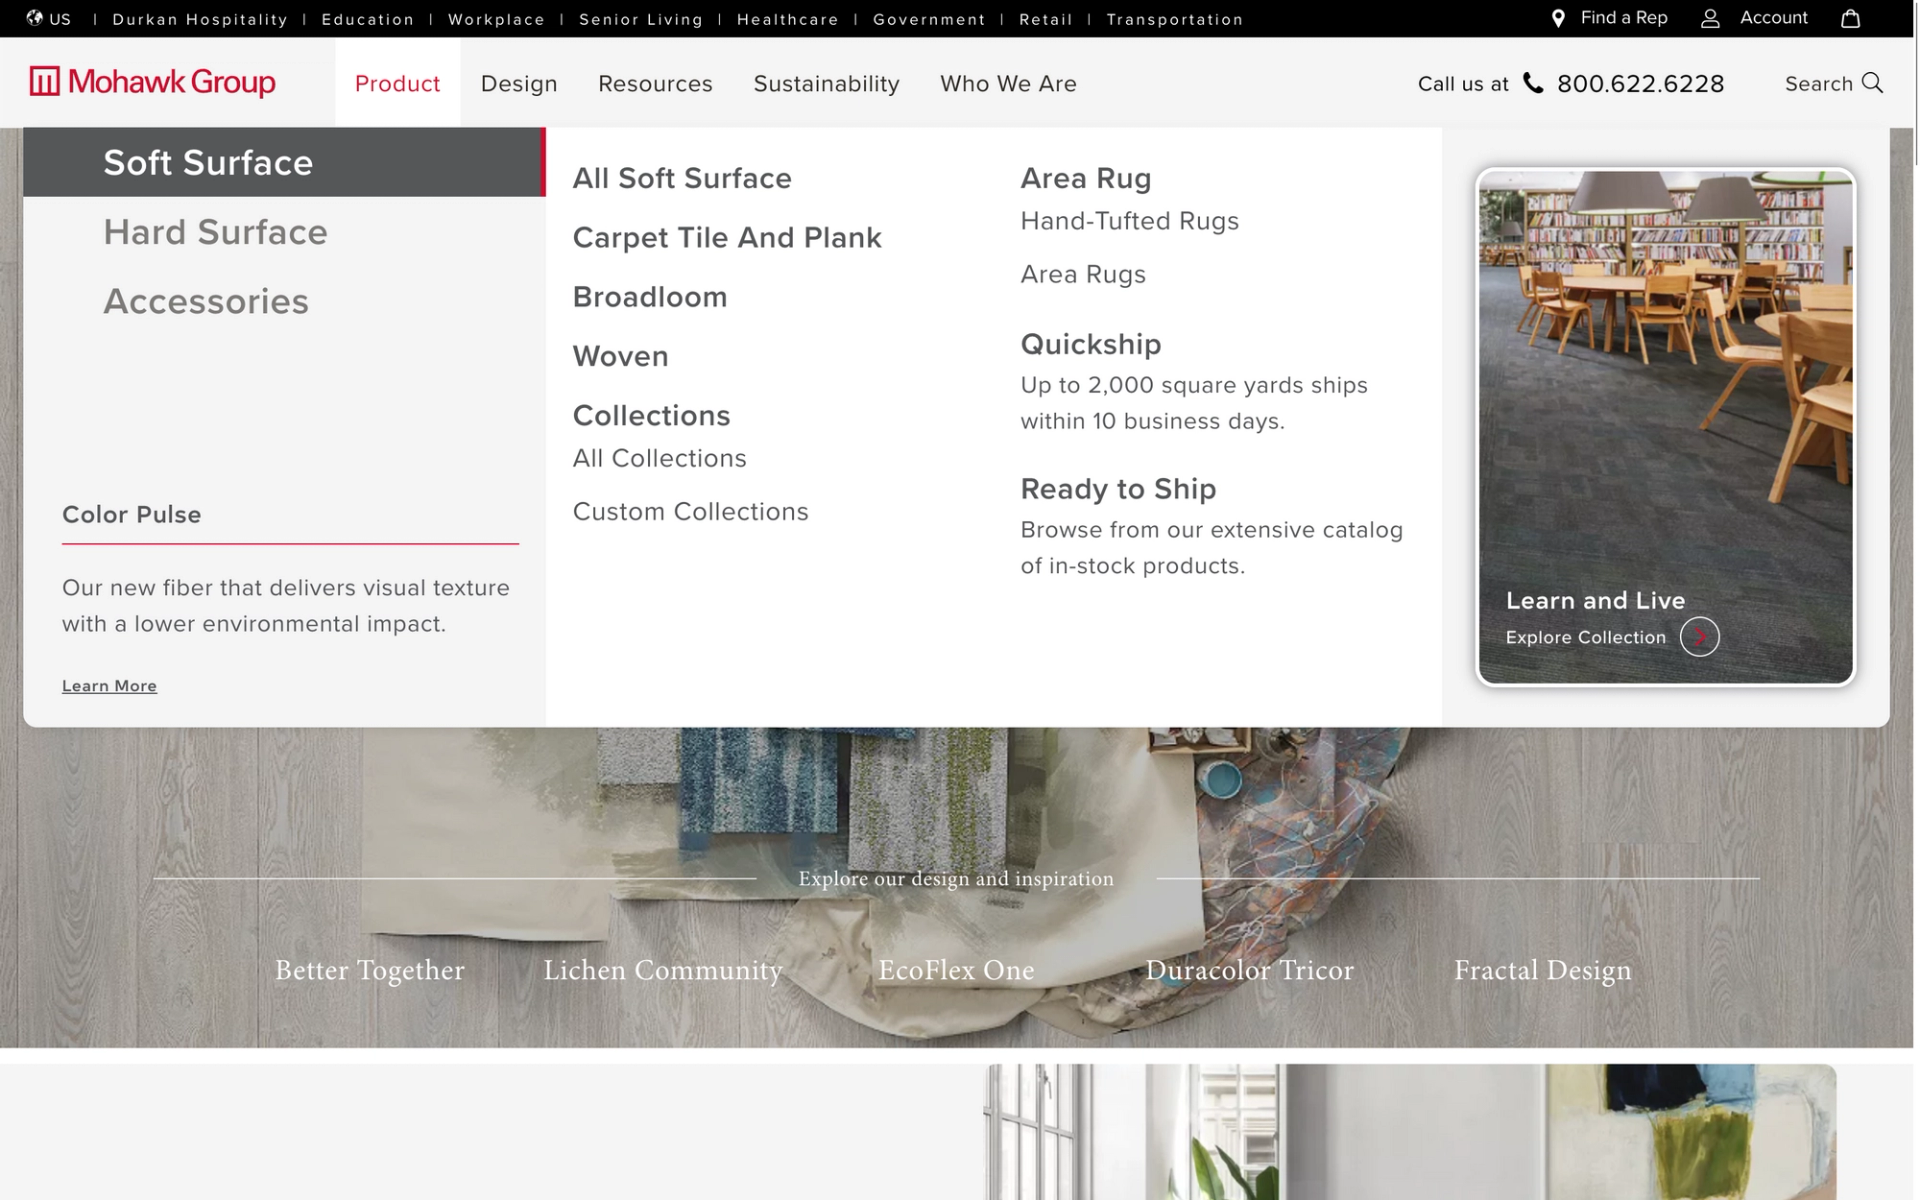Click the globe US region icon
This screenshot has width=1920, height=1200.
(35, 18)
